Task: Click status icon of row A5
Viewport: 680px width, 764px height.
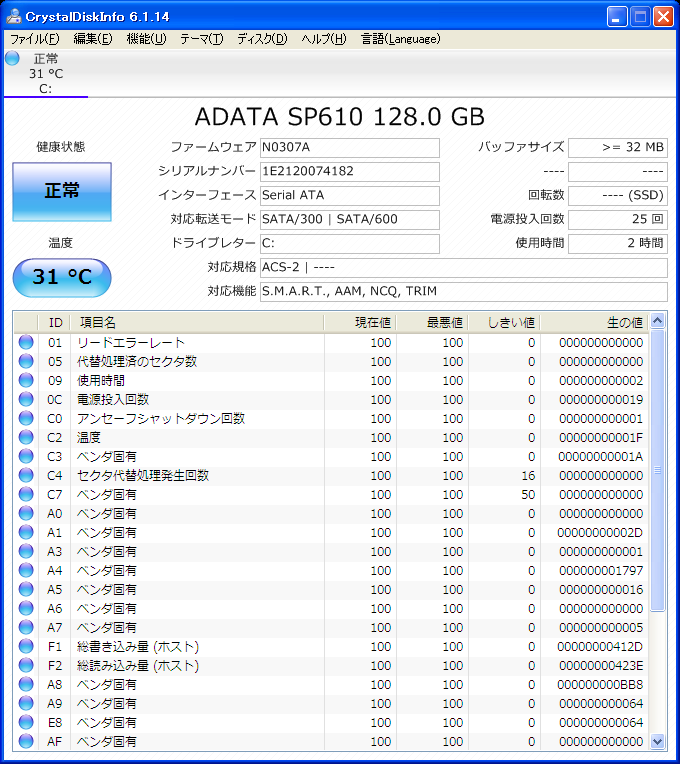Action: point(26,589)
